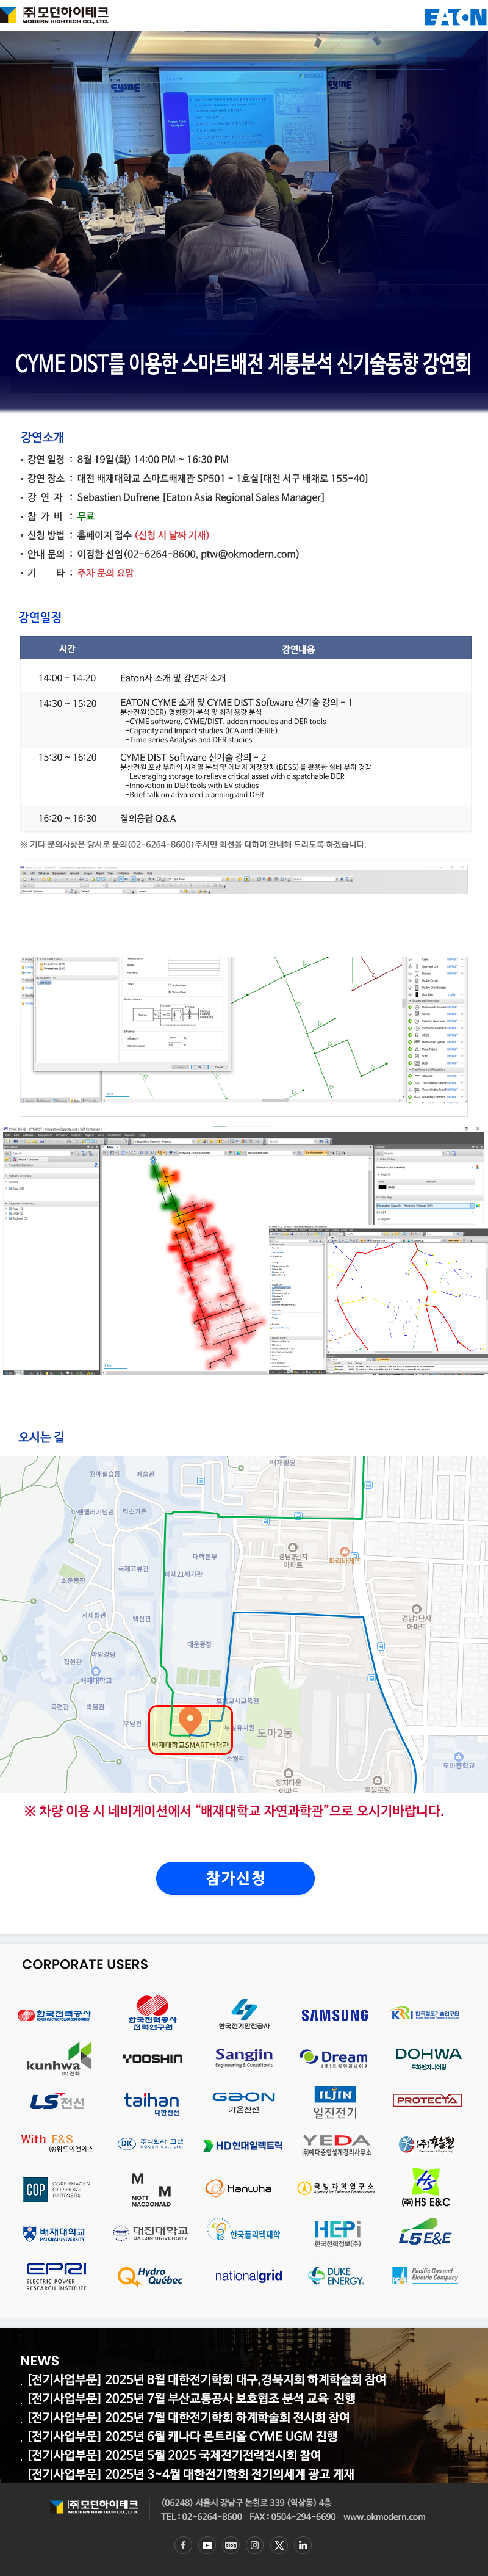Click the Samsung logo
488x2576 pixels.
(335, 2015)
